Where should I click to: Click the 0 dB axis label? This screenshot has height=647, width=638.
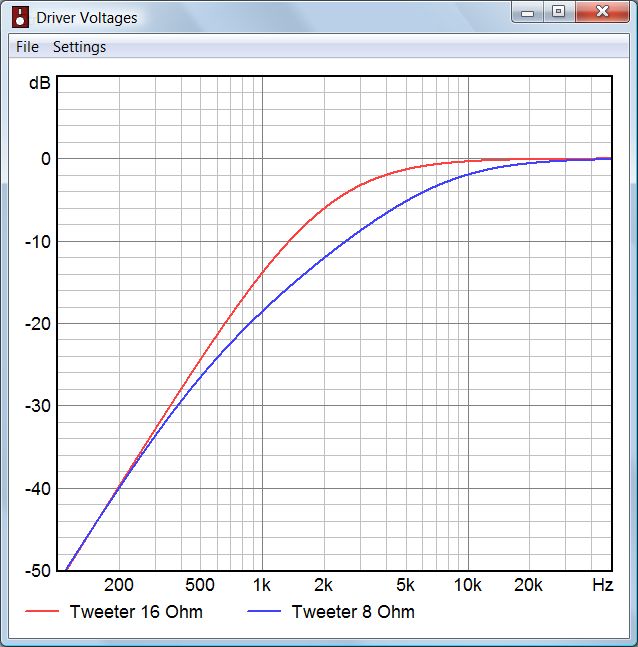click(x=46, y=159)
